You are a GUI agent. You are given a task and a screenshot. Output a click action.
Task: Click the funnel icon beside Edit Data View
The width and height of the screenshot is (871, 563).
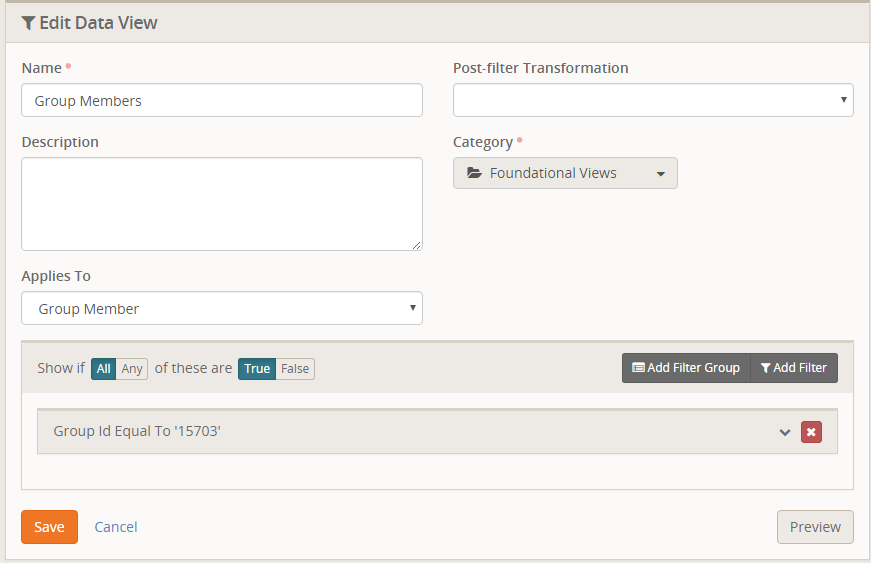(x=28, y=23)
